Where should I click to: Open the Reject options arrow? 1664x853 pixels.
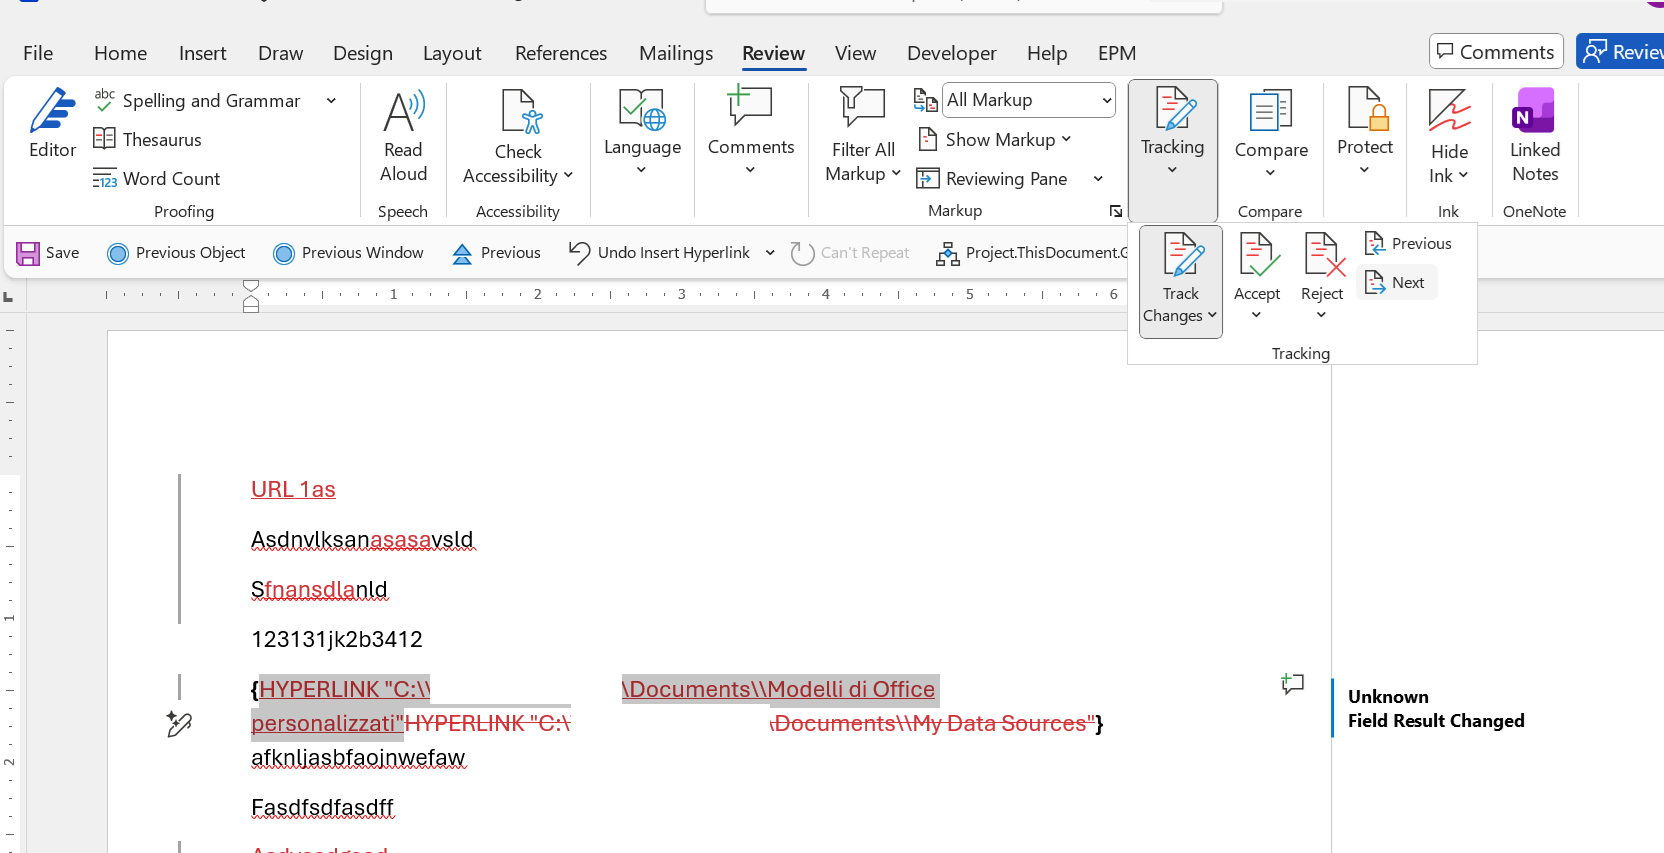pyautogui.click(x=1322, y=315)
